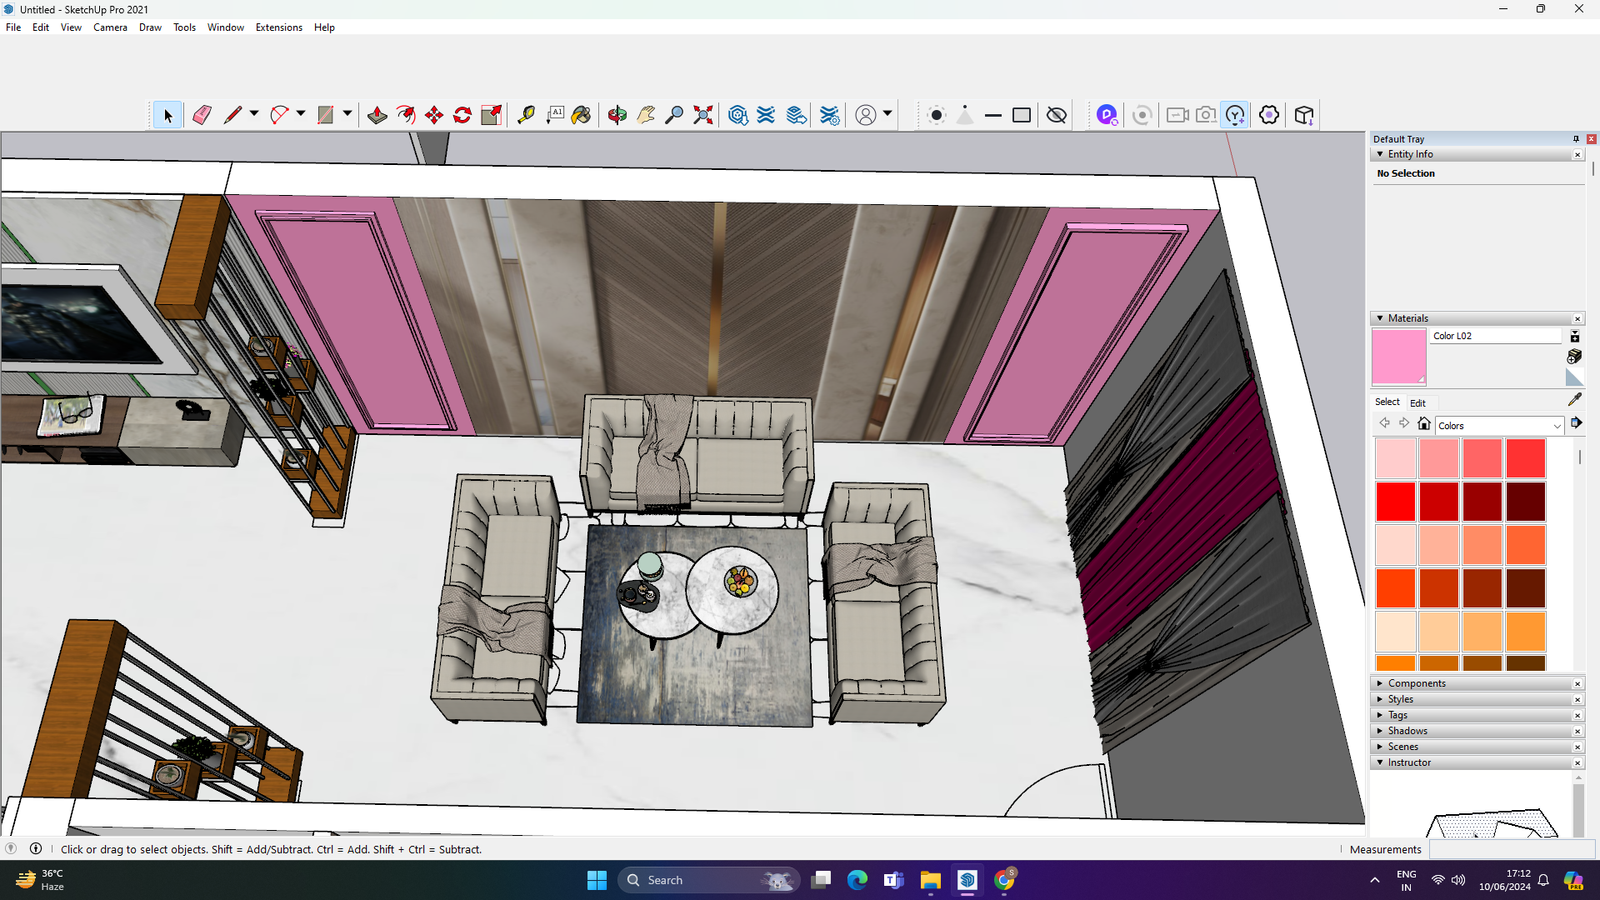Activate the Paint Bucket tool
Image resolution: width=1600 pixels, height=900 pixels.
[x=581, y=115]
